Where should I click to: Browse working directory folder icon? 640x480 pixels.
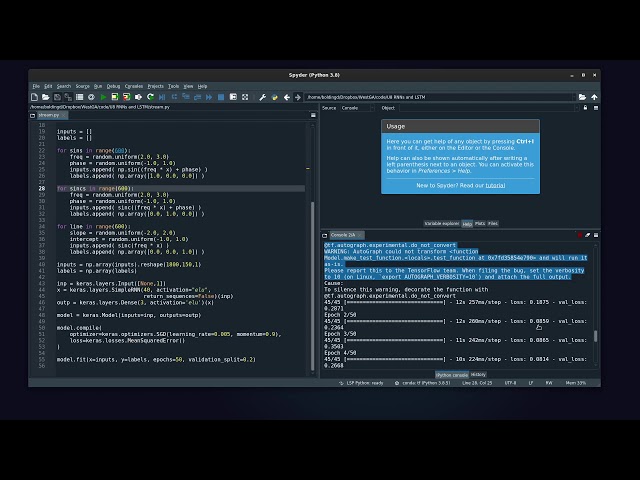[x=582, y=97]
